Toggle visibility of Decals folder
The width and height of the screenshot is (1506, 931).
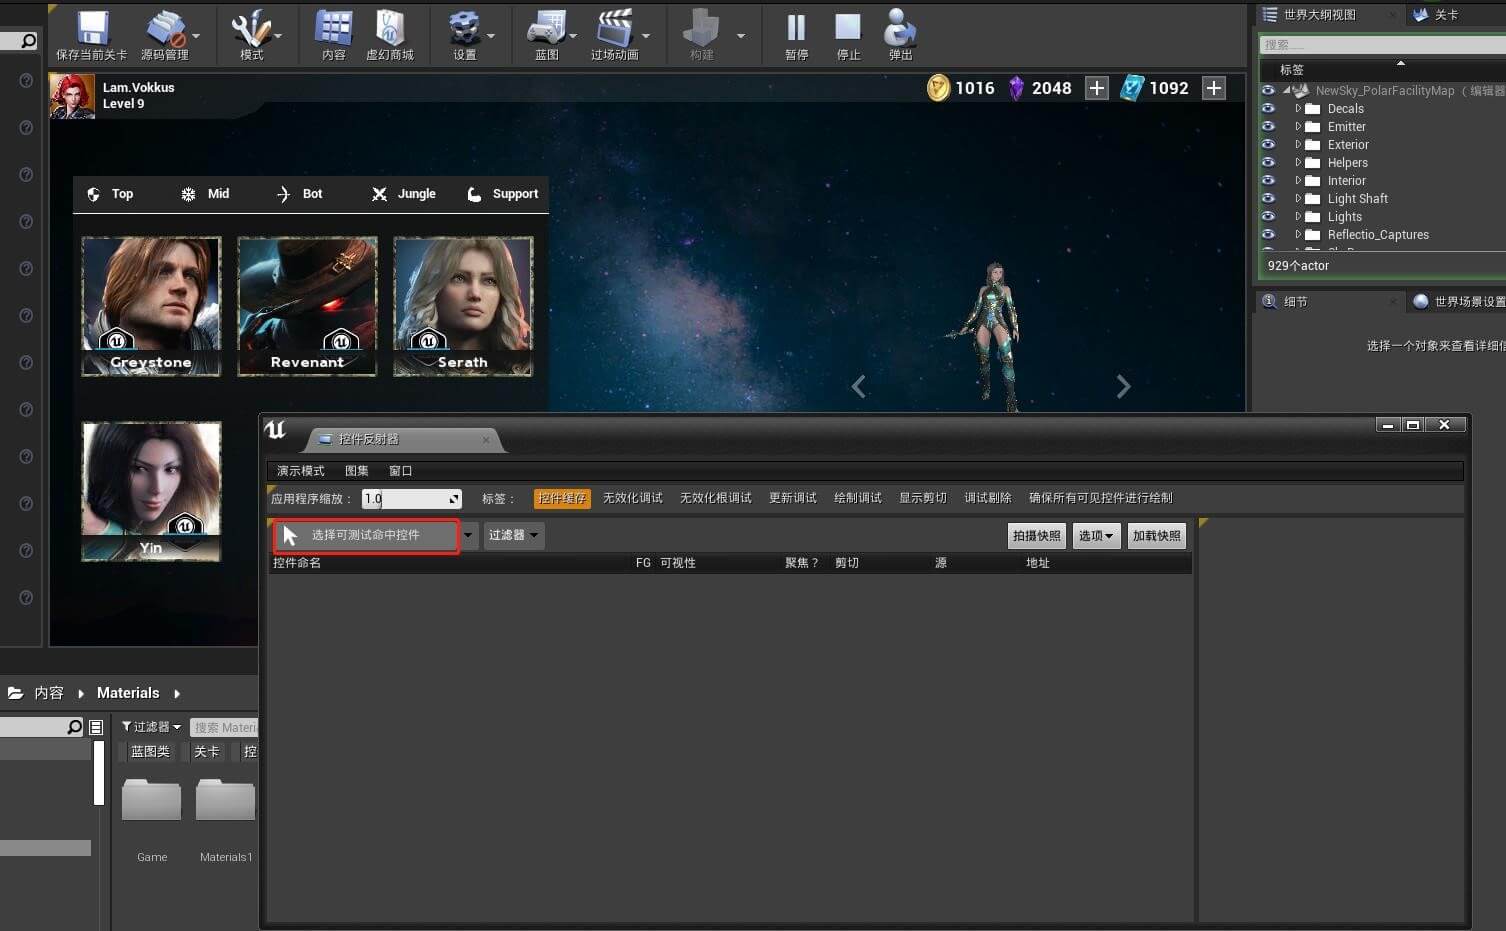(x=1268, y=108)
